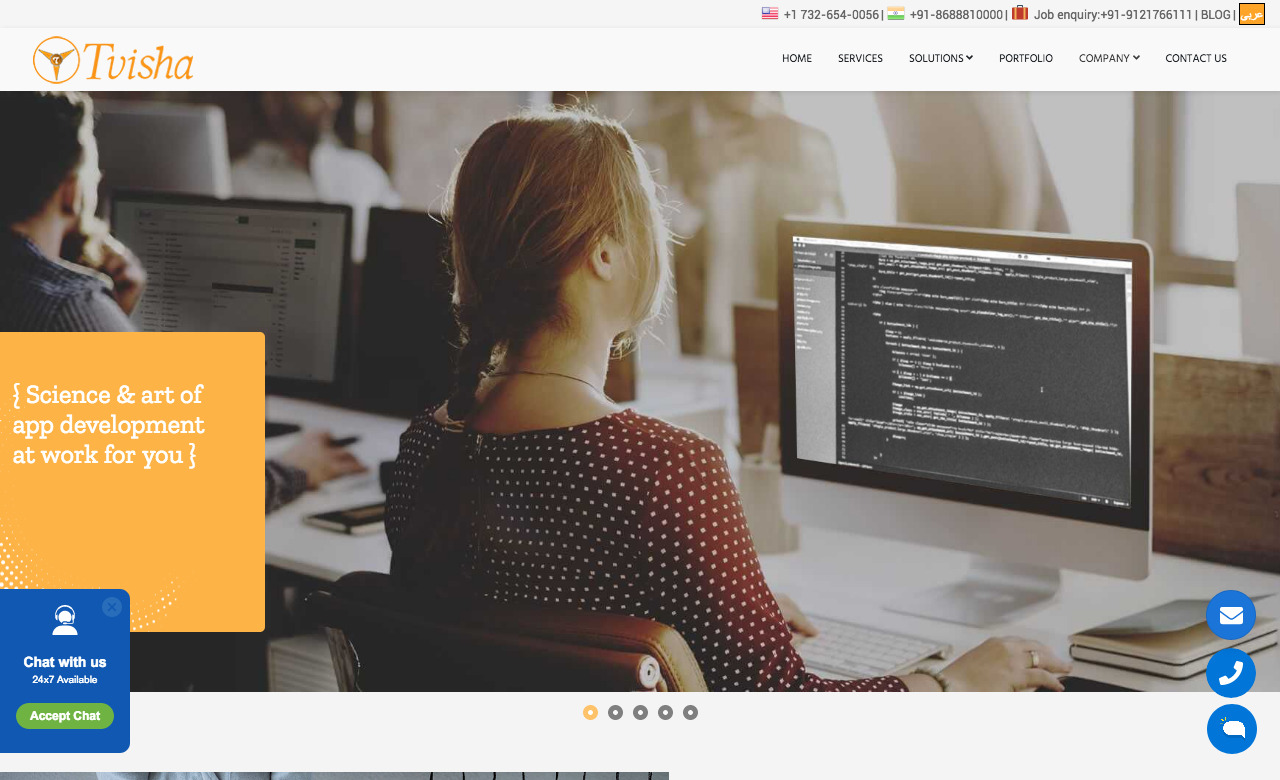1280x780 pixels.
Task: Click the US flag icon
Action: [769, 13]
